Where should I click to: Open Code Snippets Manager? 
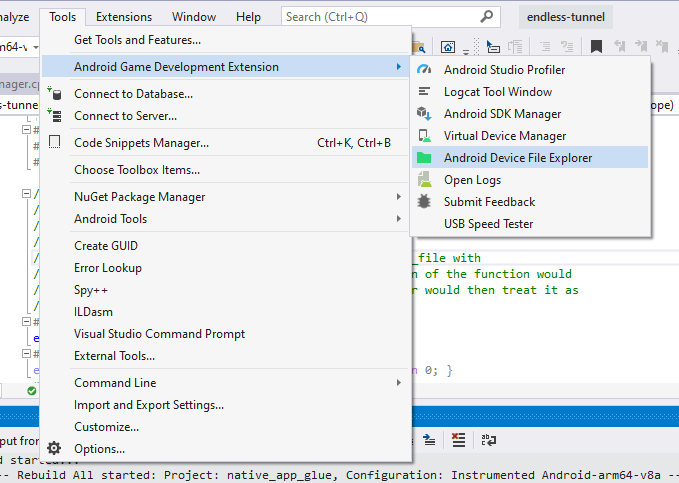point(141,143)
